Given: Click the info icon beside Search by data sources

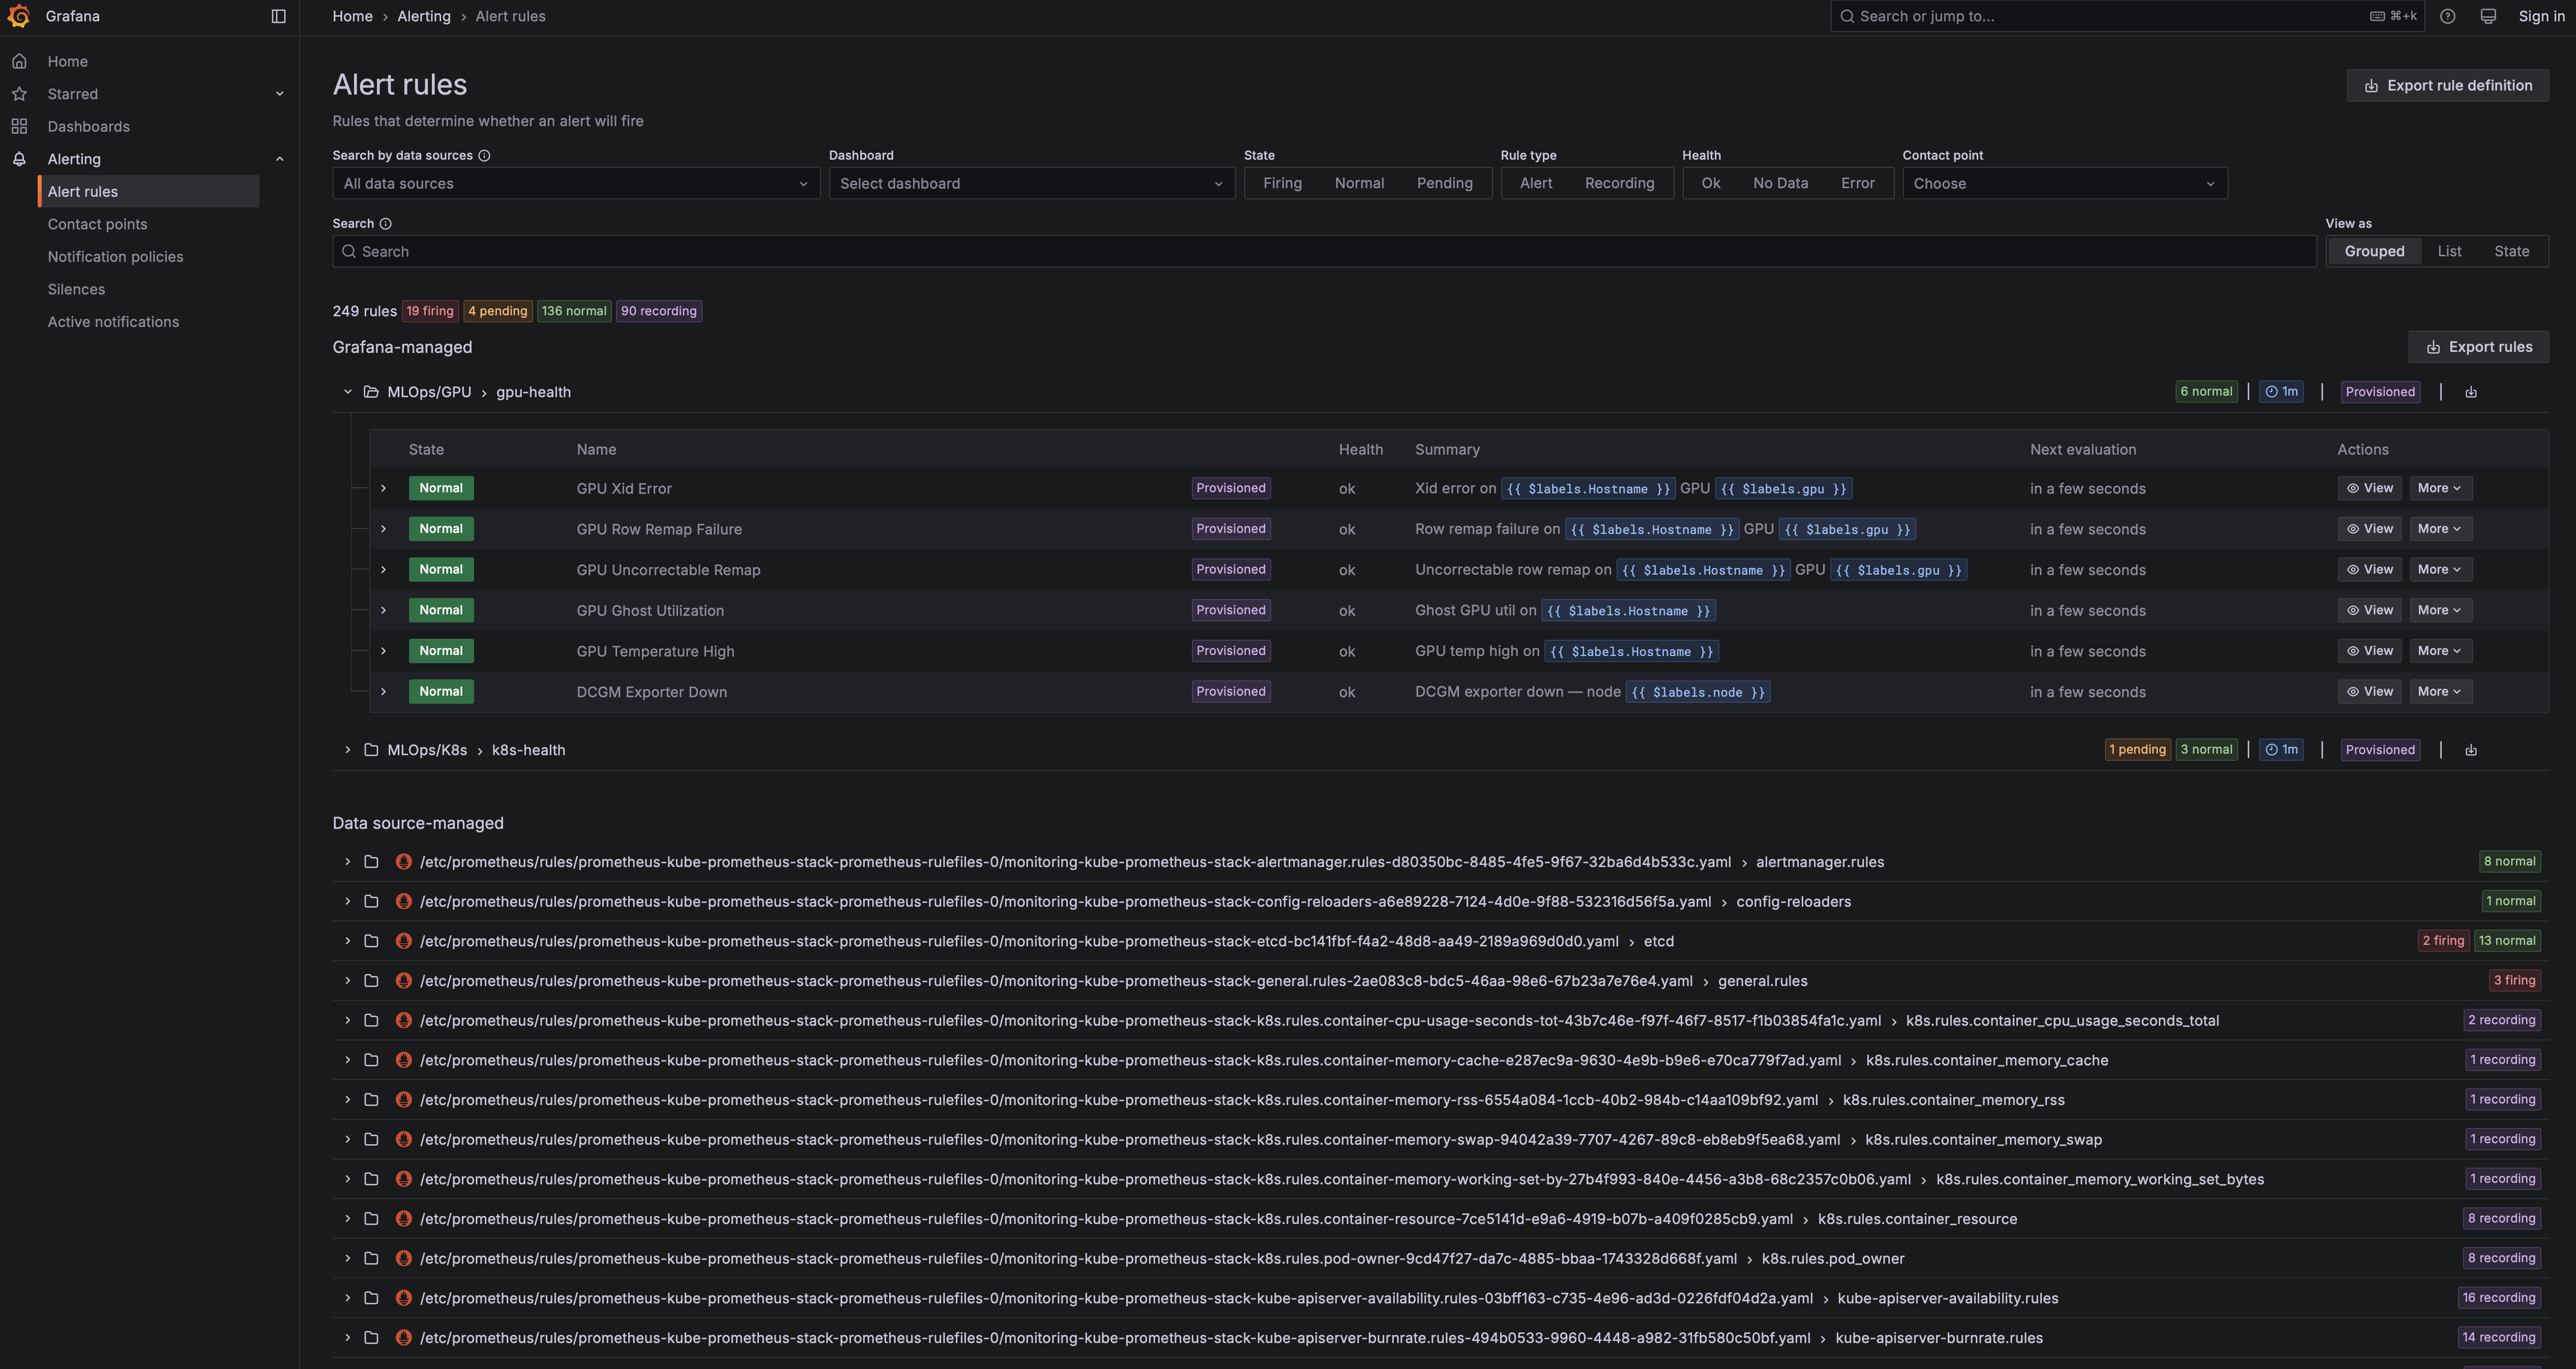Looking at the screenshot, I should point(484,155).
